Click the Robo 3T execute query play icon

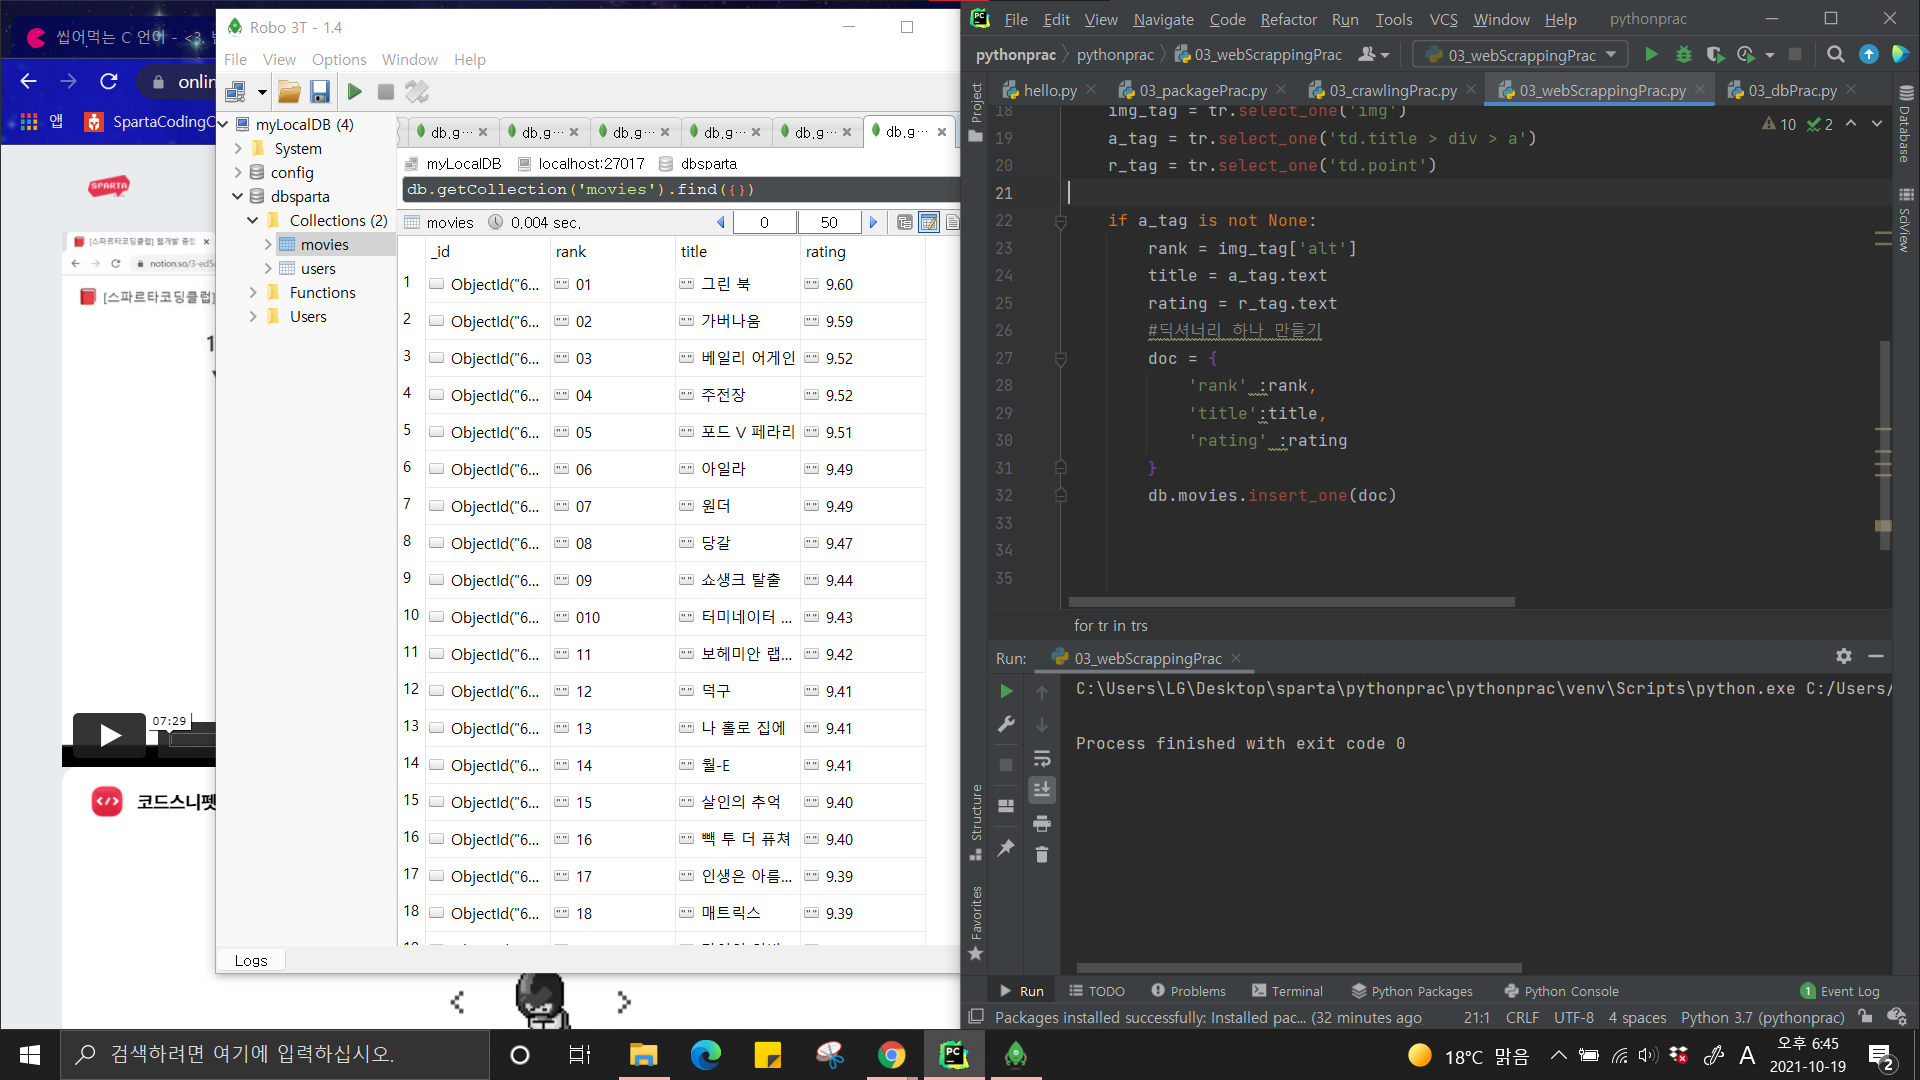(x=354, y=92)
